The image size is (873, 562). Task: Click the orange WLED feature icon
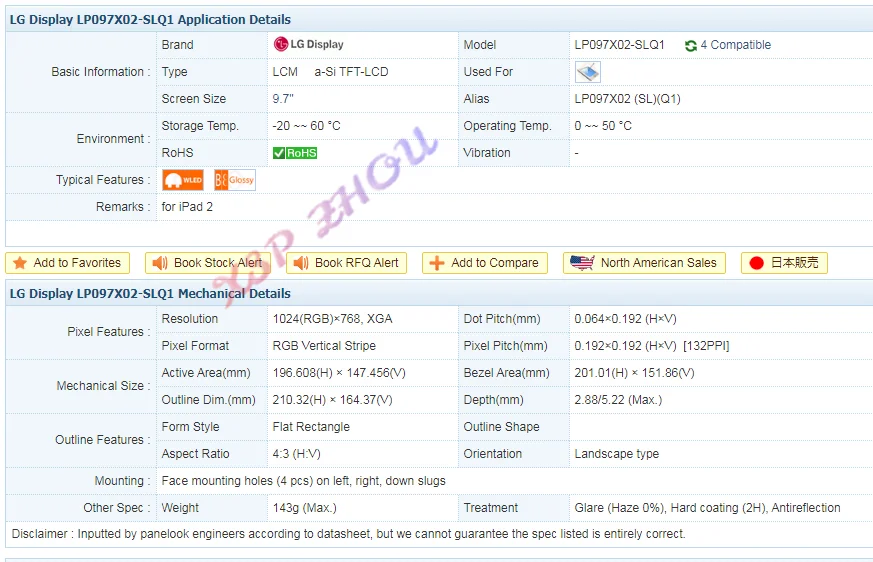click(x=183, y=180)
